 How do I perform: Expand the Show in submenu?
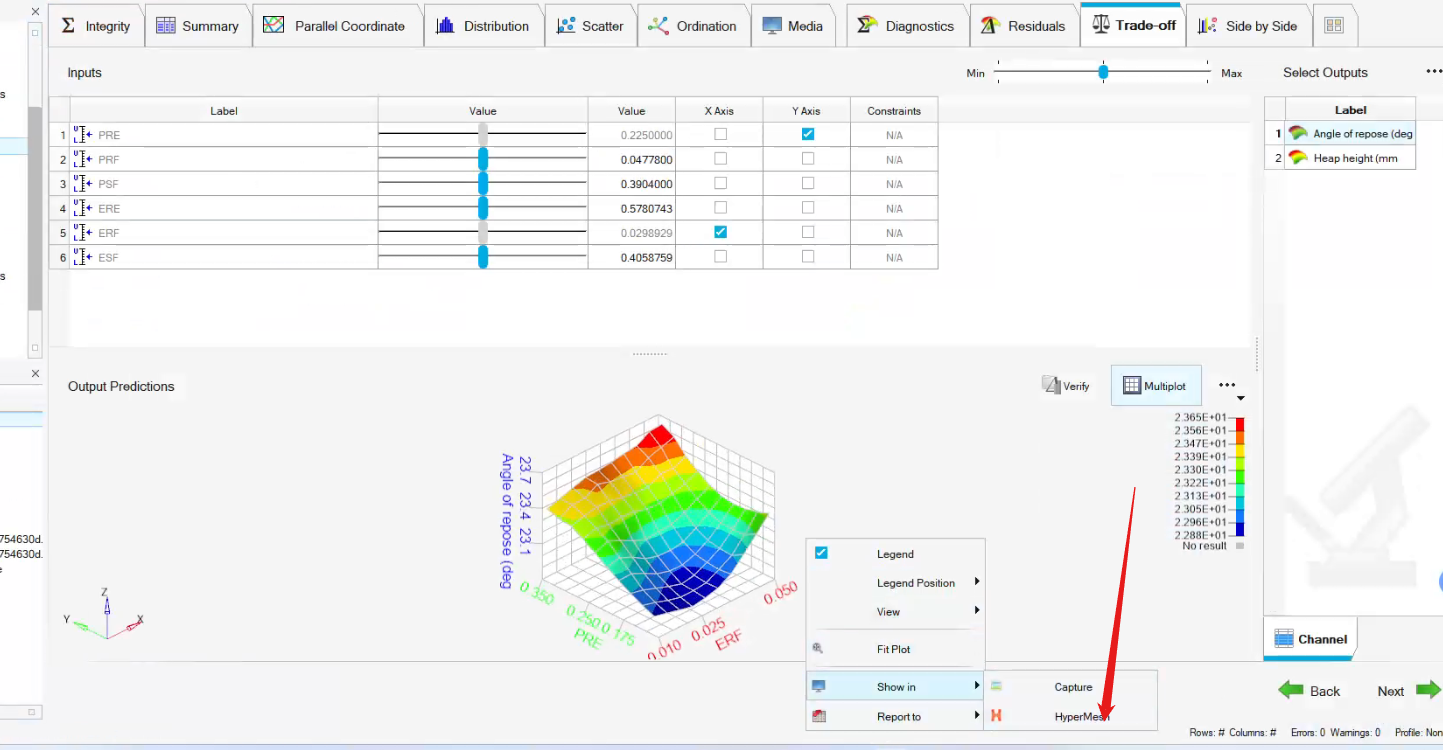click(x=896, y=687)
